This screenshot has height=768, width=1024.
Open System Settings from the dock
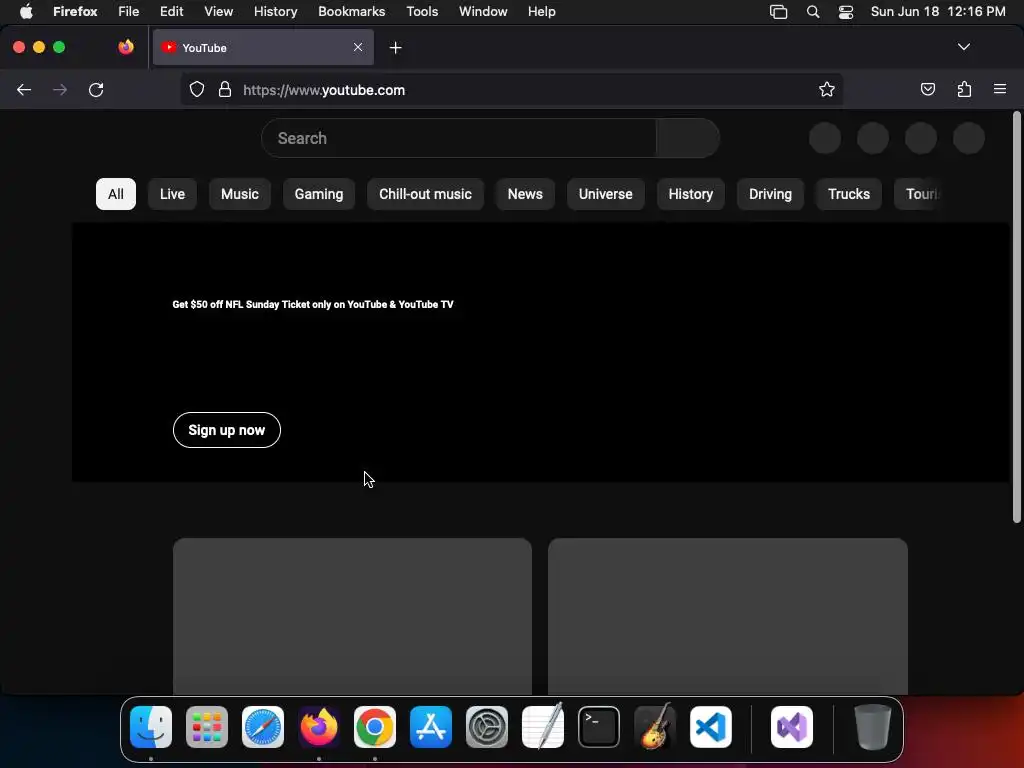pos(487,727)
